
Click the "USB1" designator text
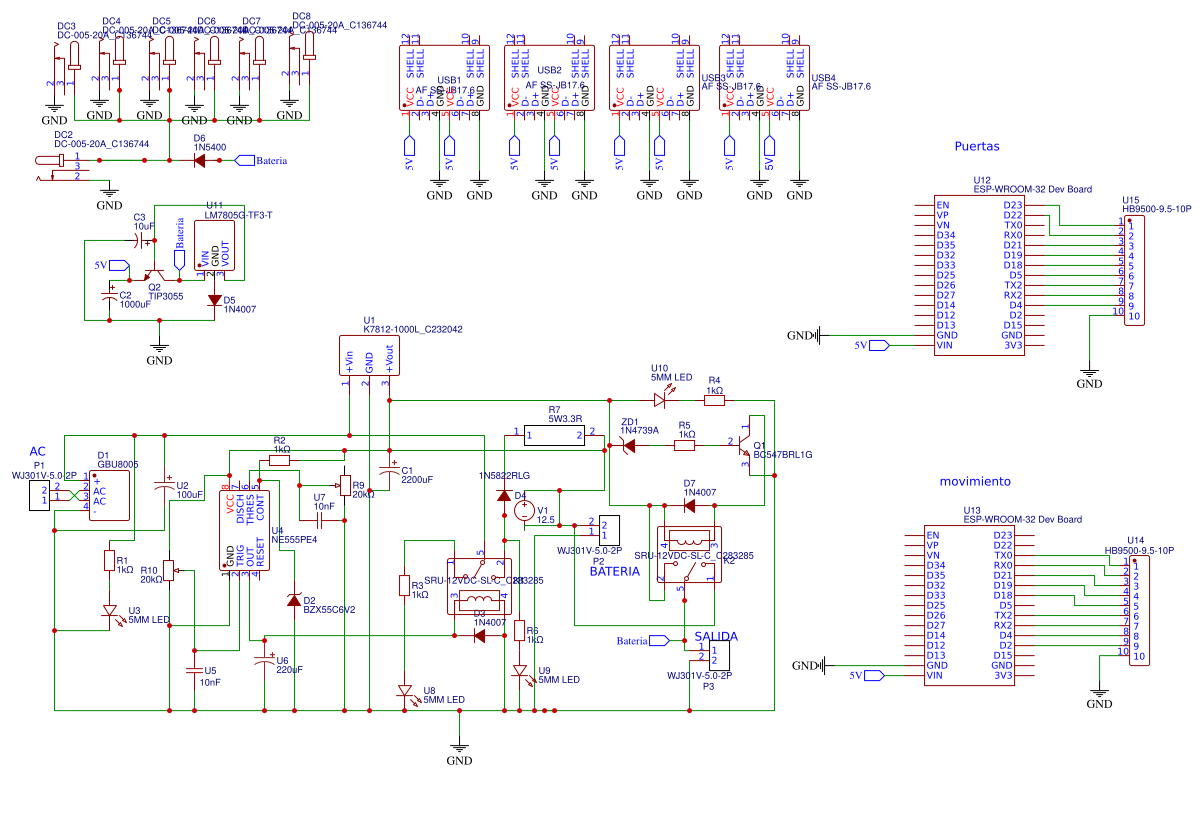449,79
